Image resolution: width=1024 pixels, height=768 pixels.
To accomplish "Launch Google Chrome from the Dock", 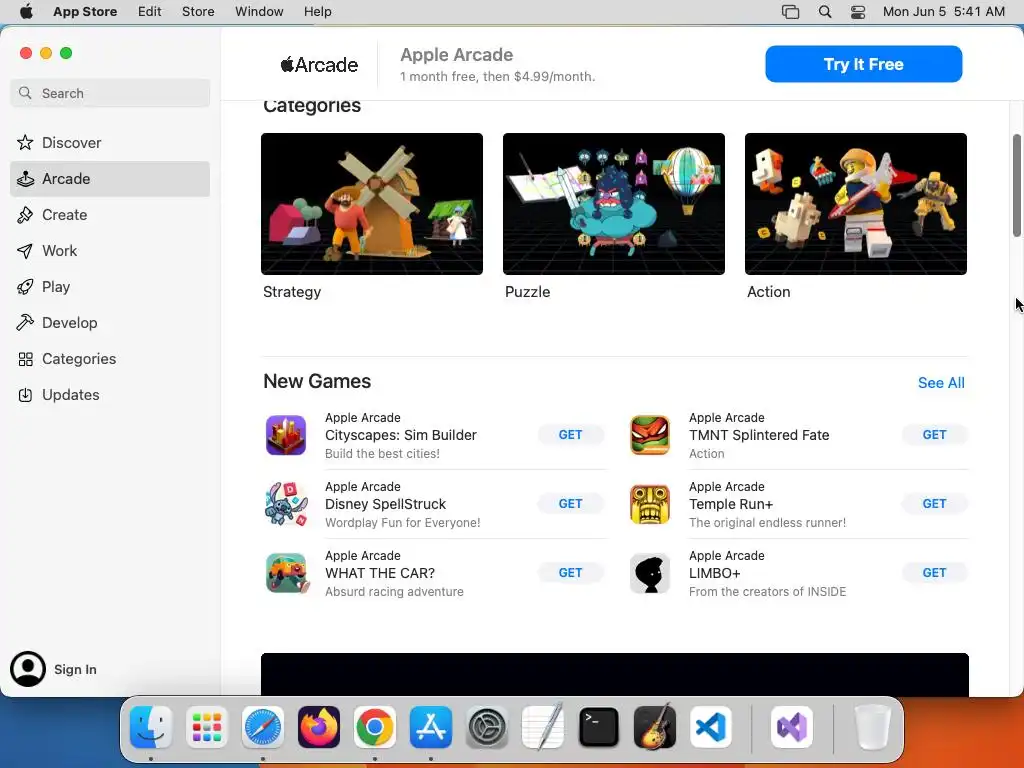I will click(x=374, y=727).
